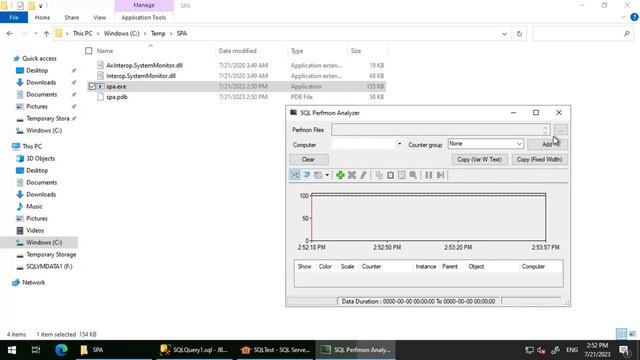Click the browse ellipsis button for Perfmon Files
Viewport: 640px width, 360px height.
[x=561, y=130]
